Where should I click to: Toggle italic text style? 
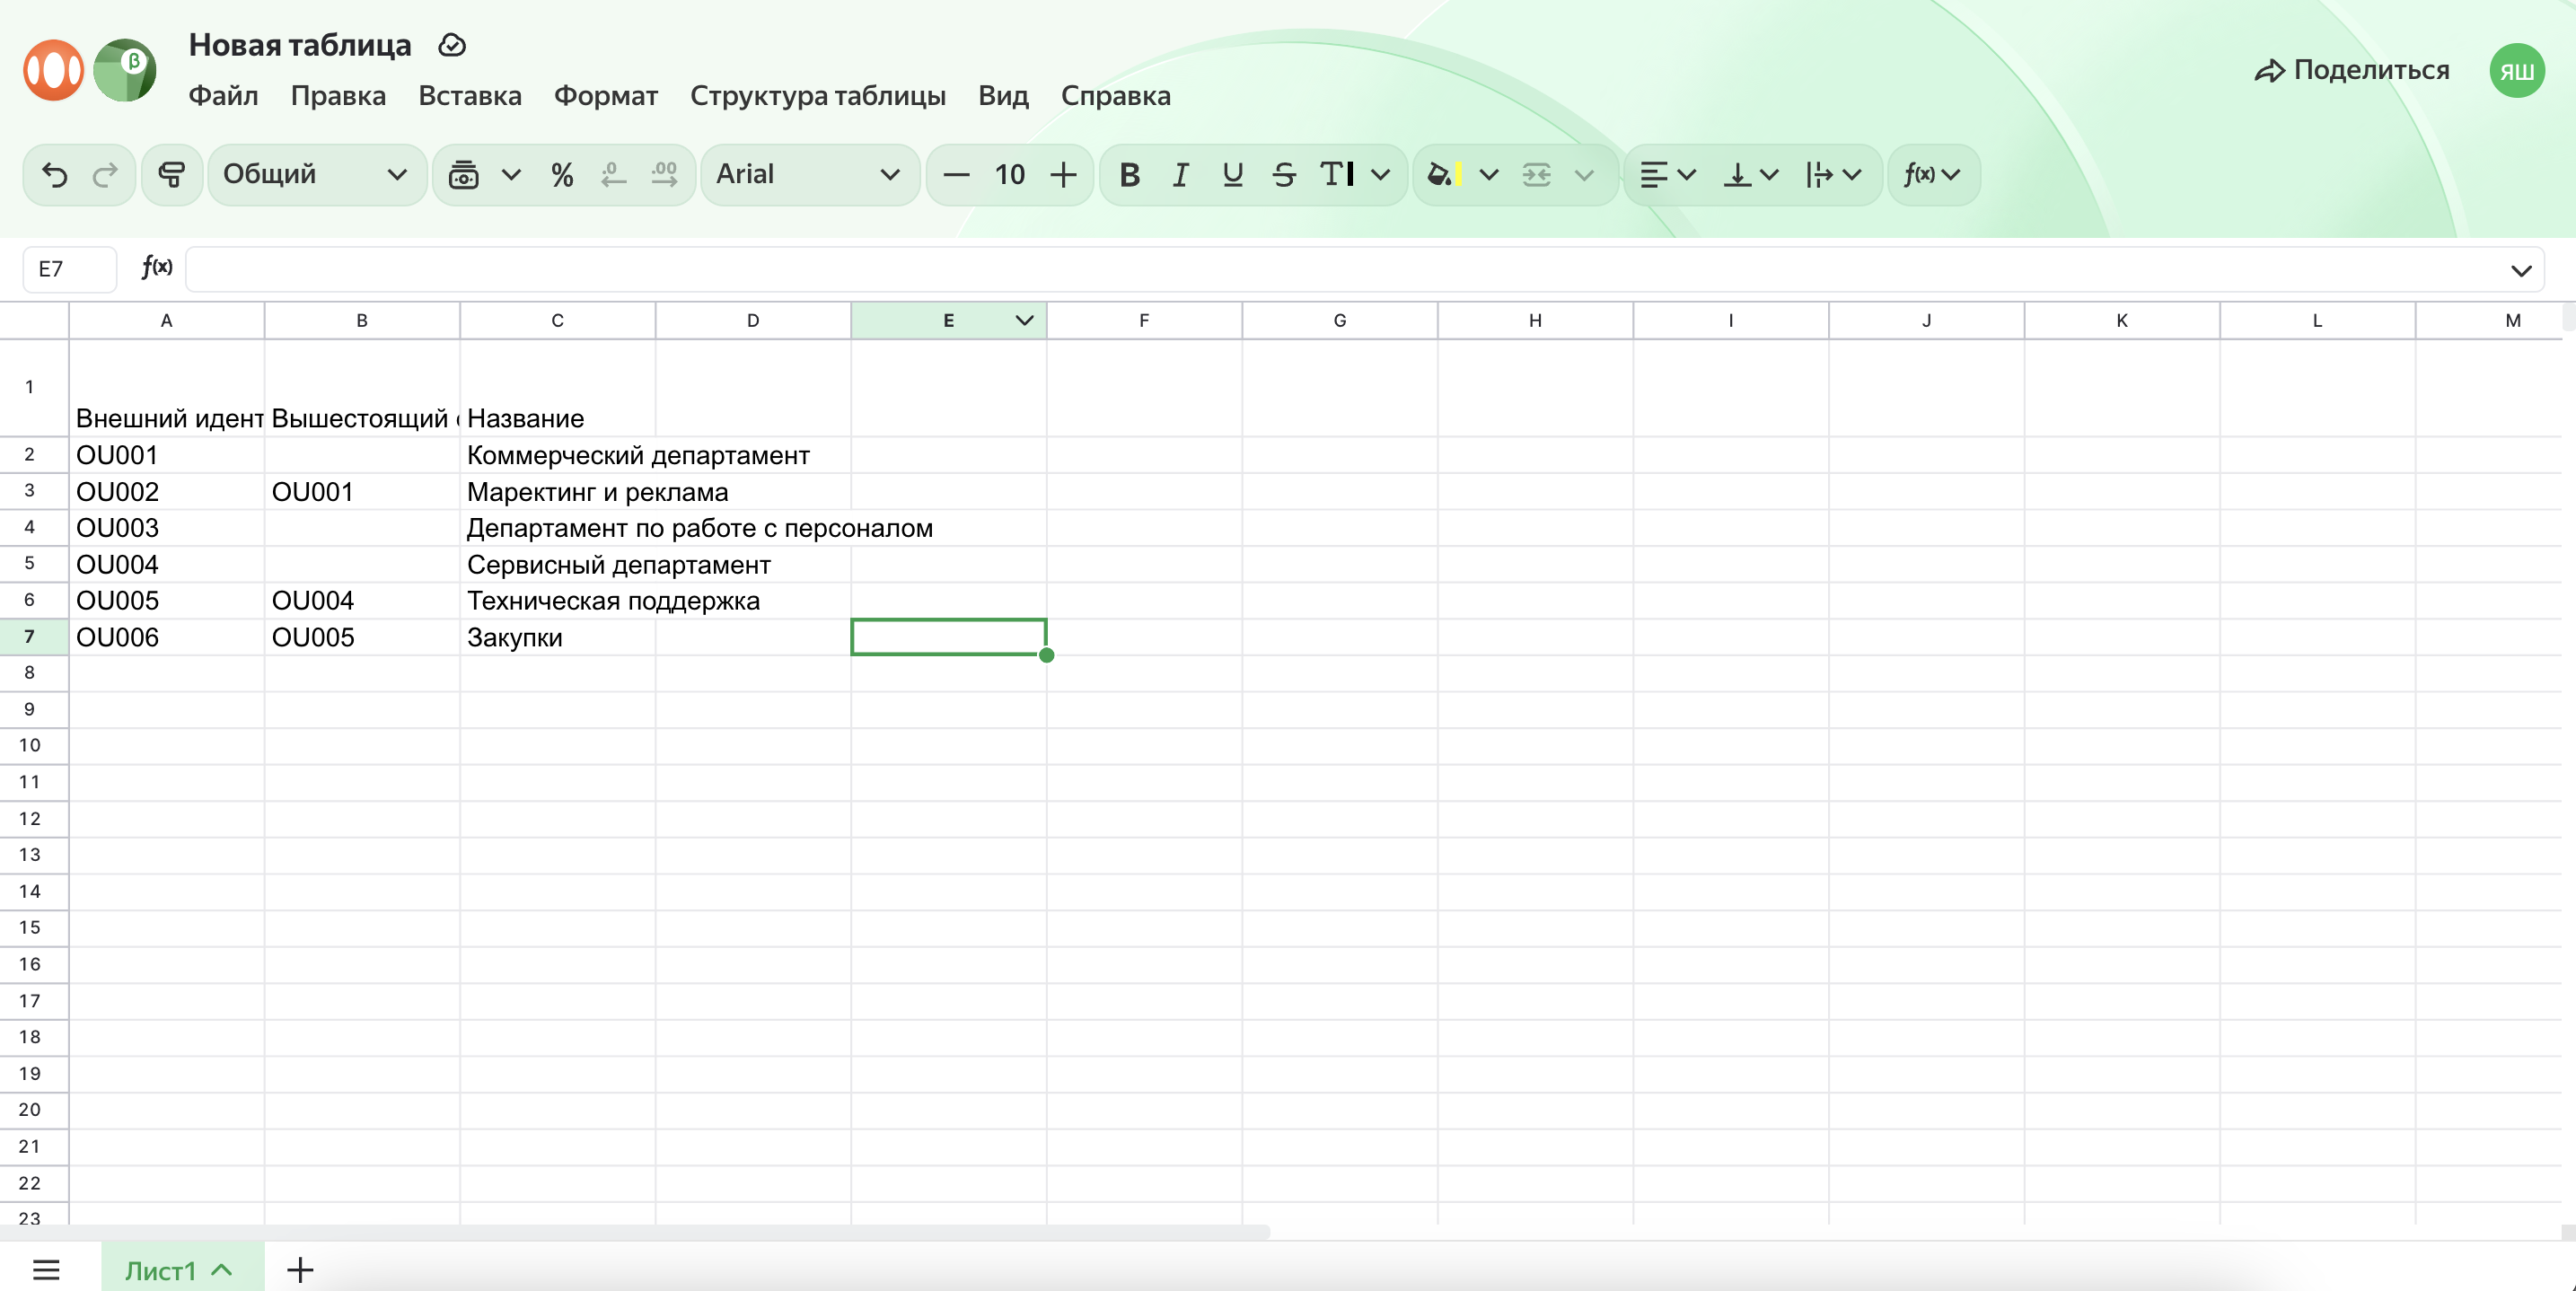1181,175
